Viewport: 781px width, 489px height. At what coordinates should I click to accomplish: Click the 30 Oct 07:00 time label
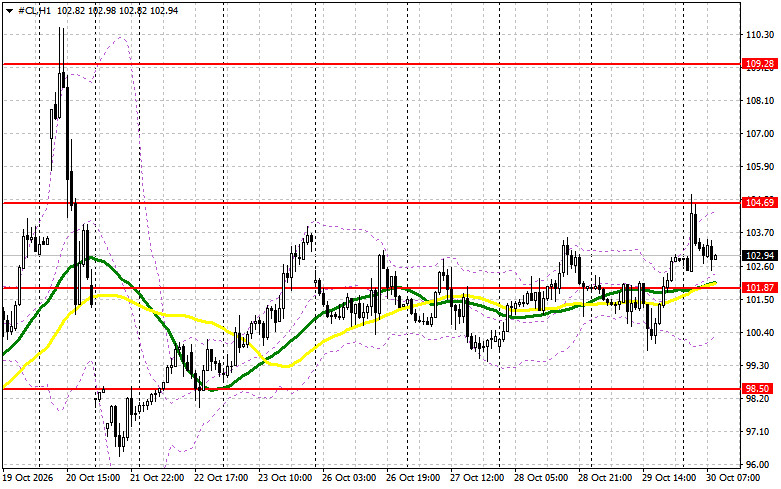(733, 478)
